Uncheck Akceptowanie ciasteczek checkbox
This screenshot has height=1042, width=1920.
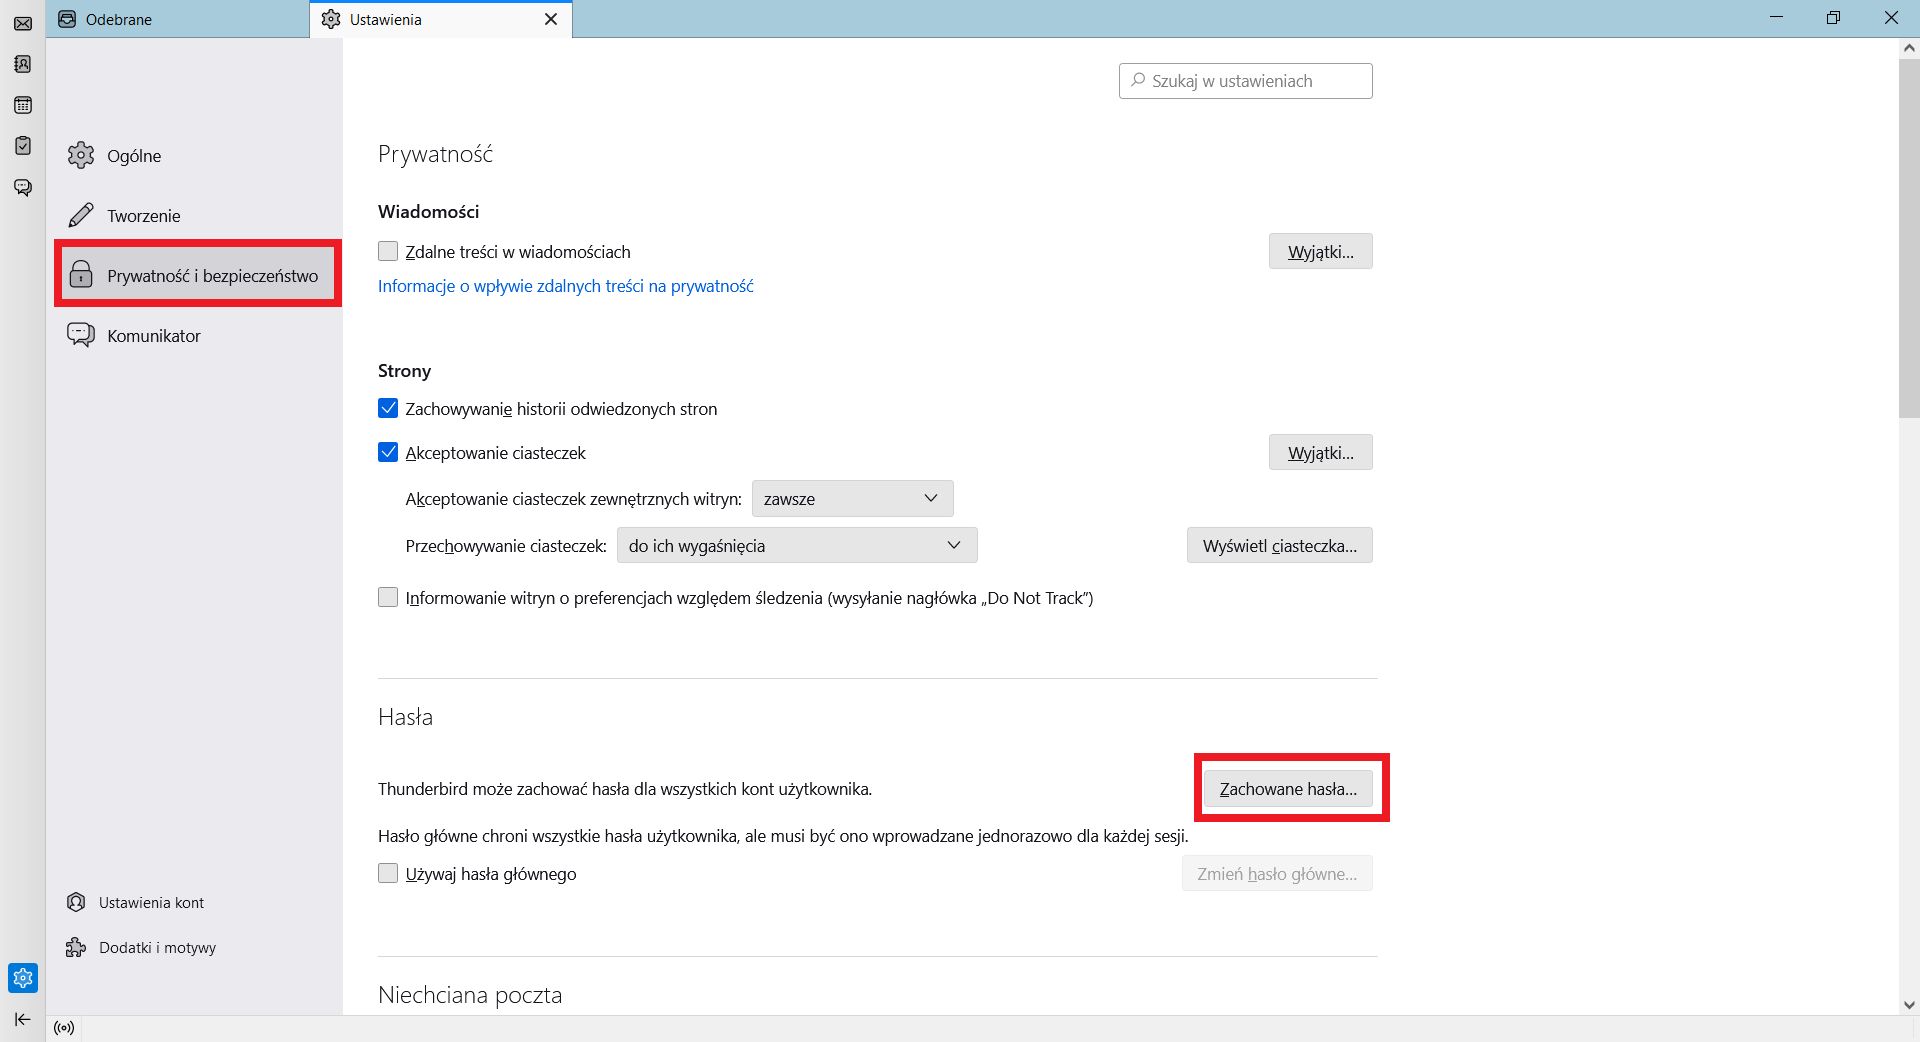(x=388, y=452)
